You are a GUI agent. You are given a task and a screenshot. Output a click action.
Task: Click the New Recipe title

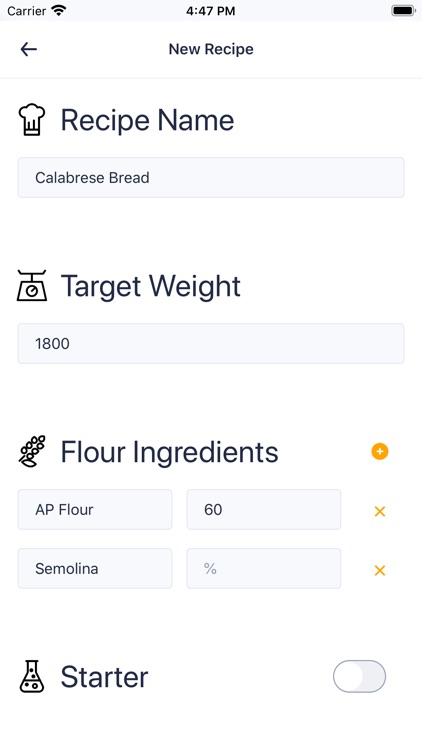coord(211,49)
